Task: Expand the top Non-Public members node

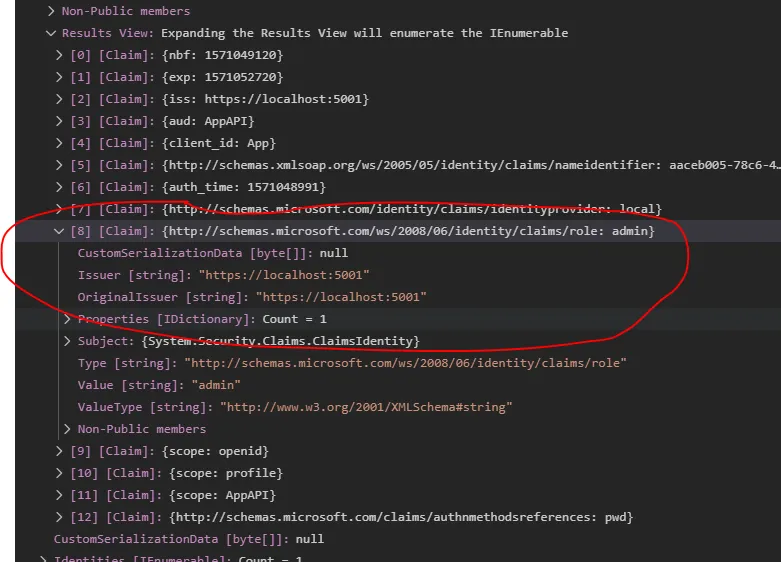Action: point(51,11)
